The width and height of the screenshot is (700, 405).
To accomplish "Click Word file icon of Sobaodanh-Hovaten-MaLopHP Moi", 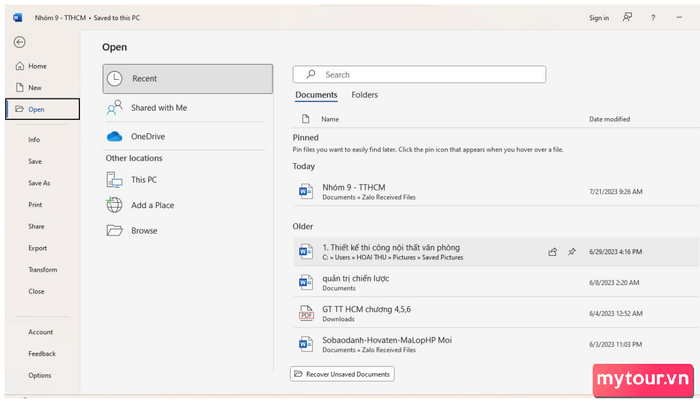I will coord(306,344).
